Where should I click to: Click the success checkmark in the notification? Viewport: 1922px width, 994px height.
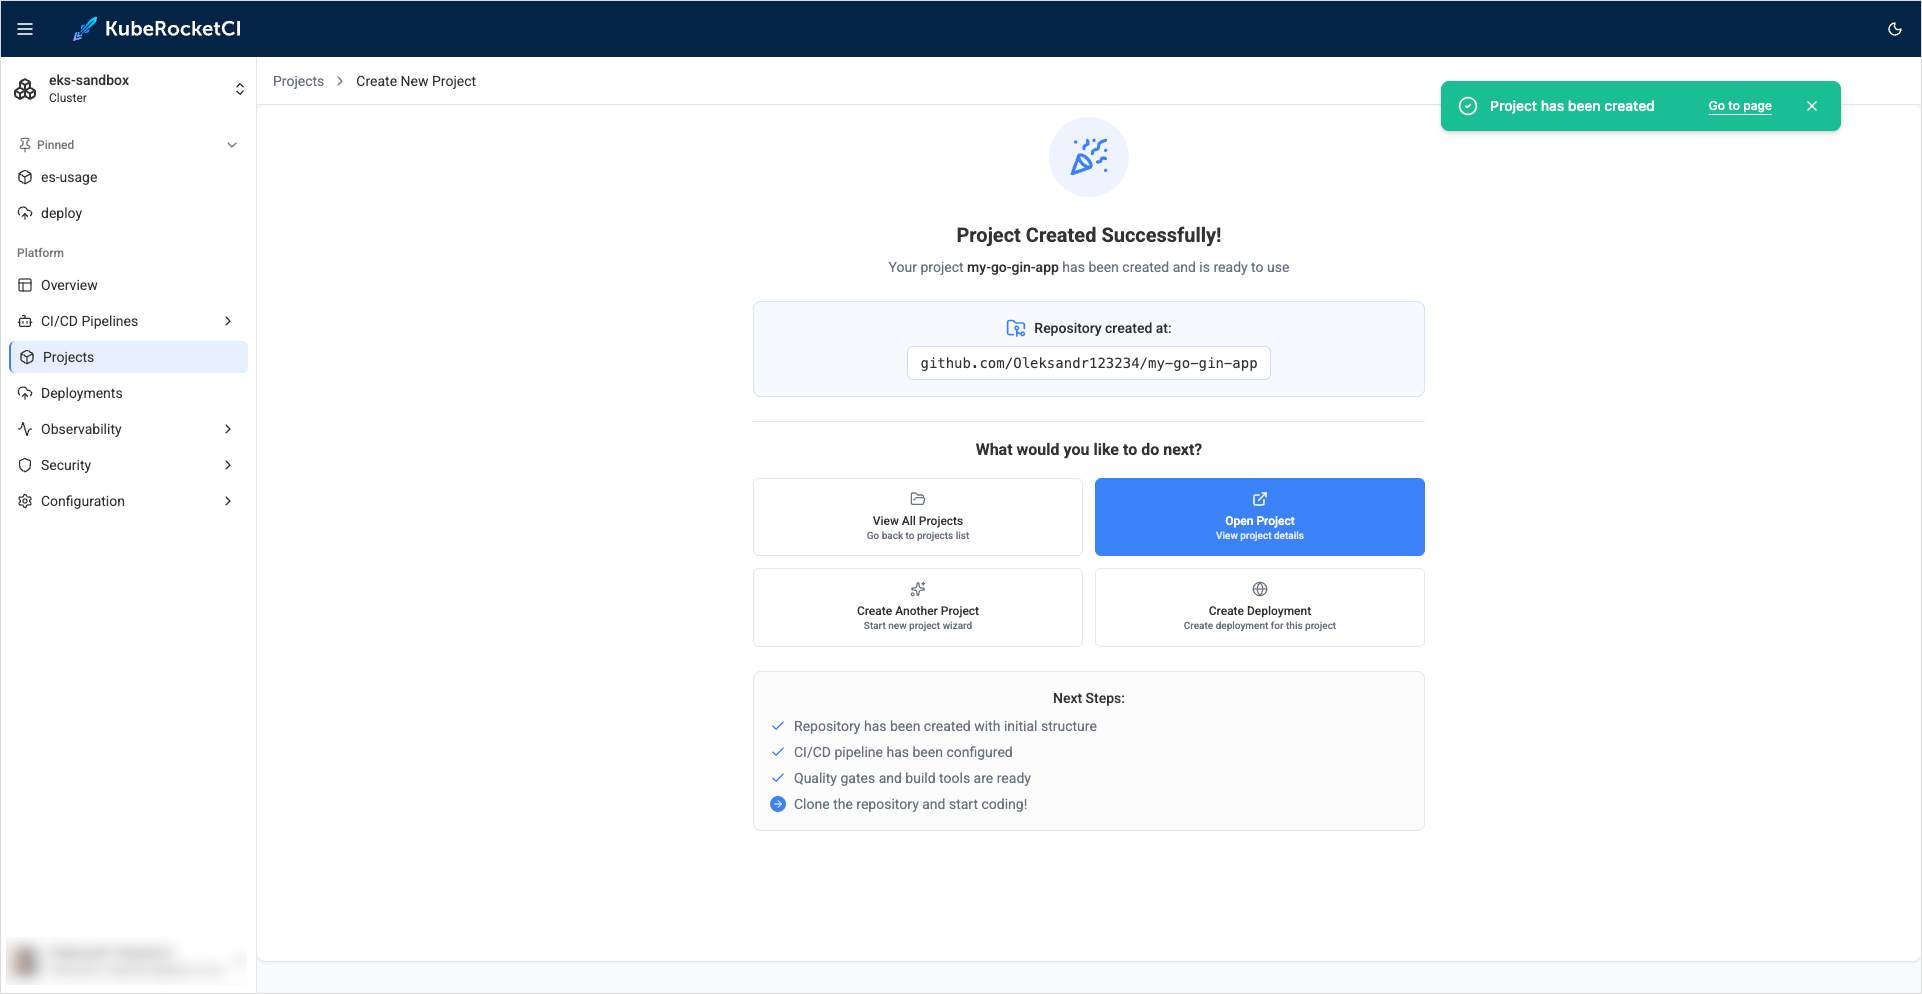pos(1467,105)
